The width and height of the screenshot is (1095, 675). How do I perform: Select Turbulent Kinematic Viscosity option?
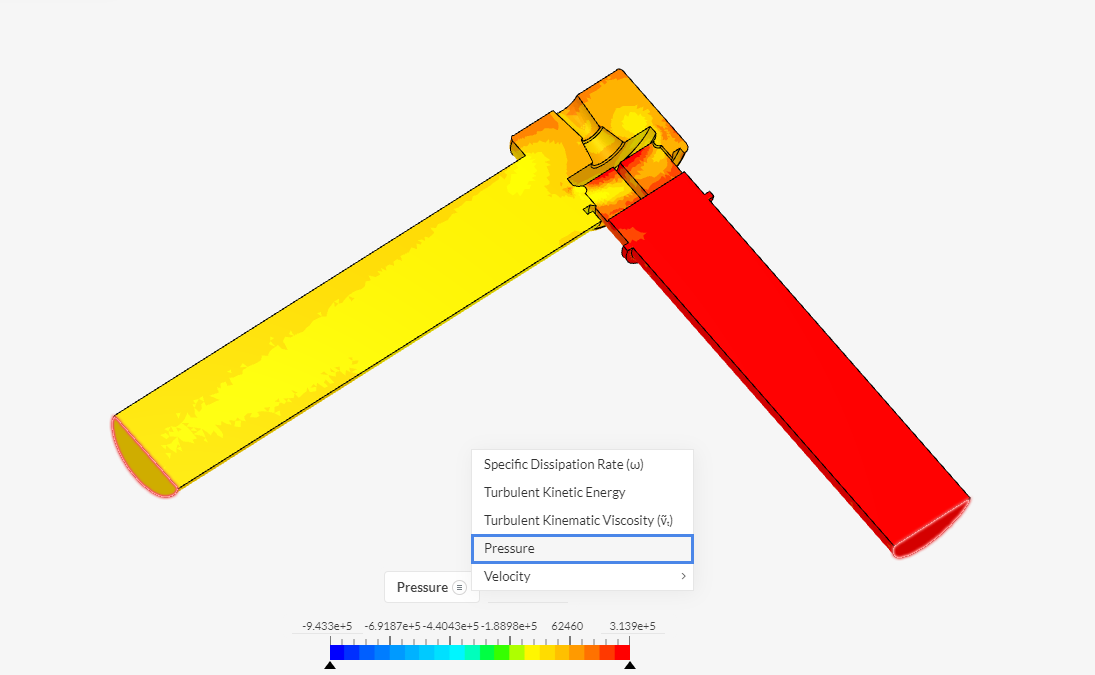[577, 520]
